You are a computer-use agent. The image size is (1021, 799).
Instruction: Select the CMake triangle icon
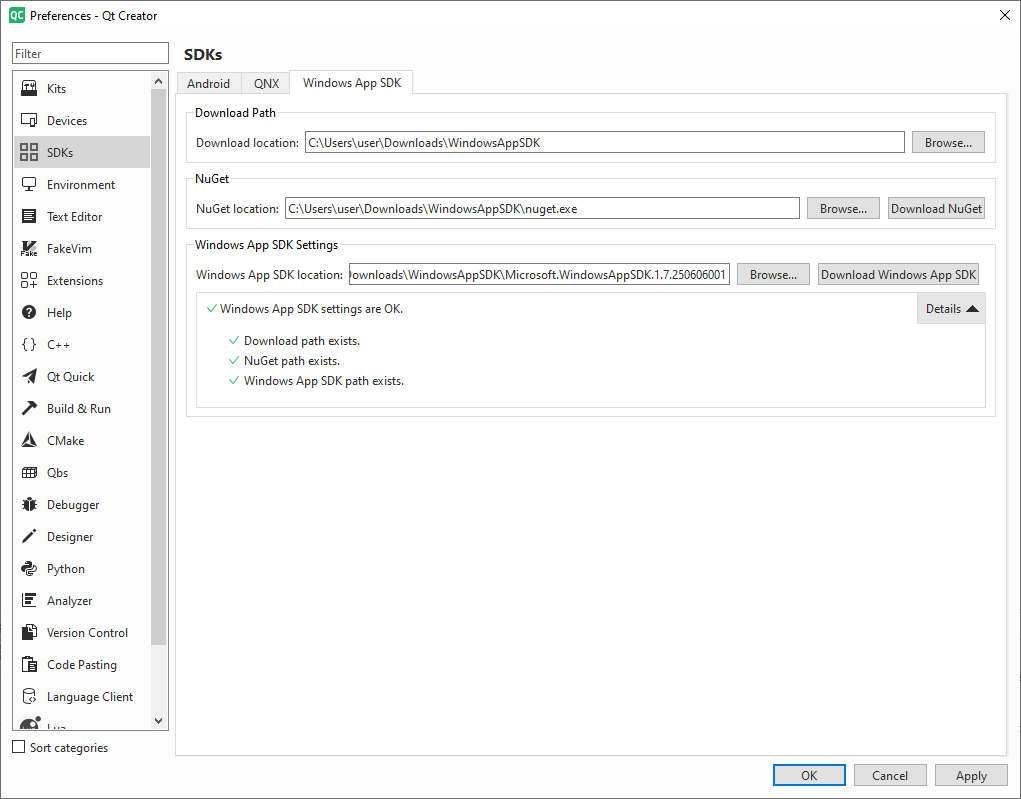tap(29, 440)
